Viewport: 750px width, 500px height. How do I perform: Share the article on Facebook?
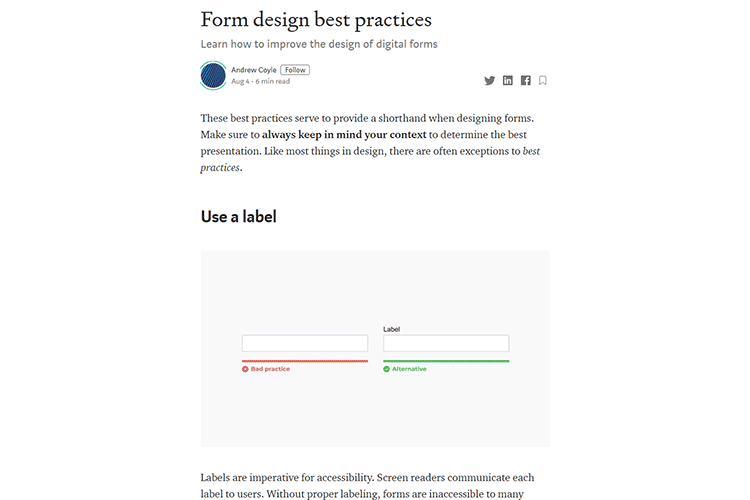[525, 80]
